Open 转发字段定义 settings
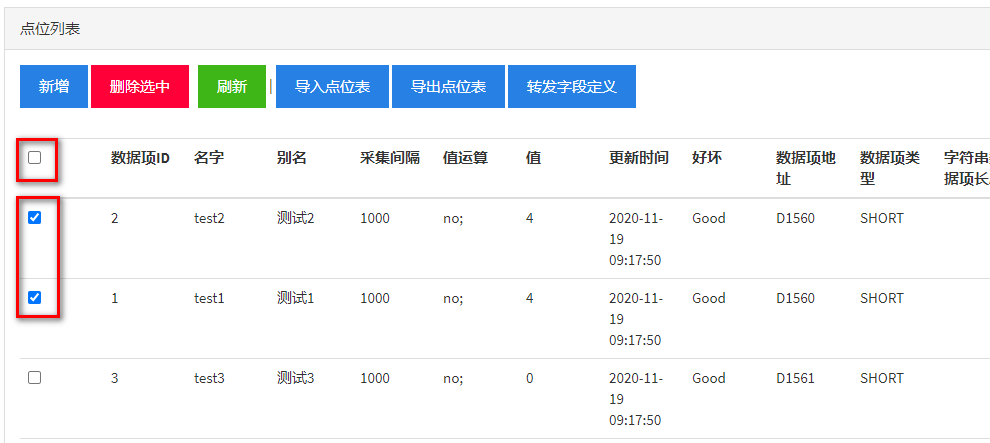Viewport: 990px width, 443px height. point(571,87)
